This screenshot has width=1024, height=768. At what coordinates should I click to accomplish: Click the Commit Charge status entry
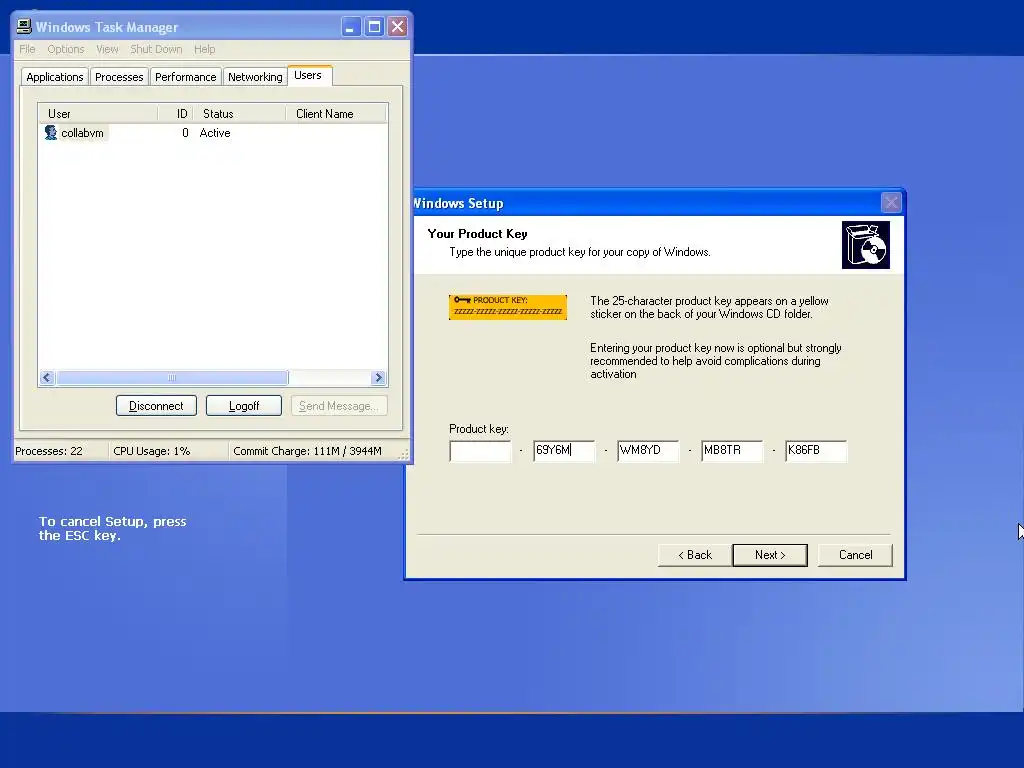point(308,451)
